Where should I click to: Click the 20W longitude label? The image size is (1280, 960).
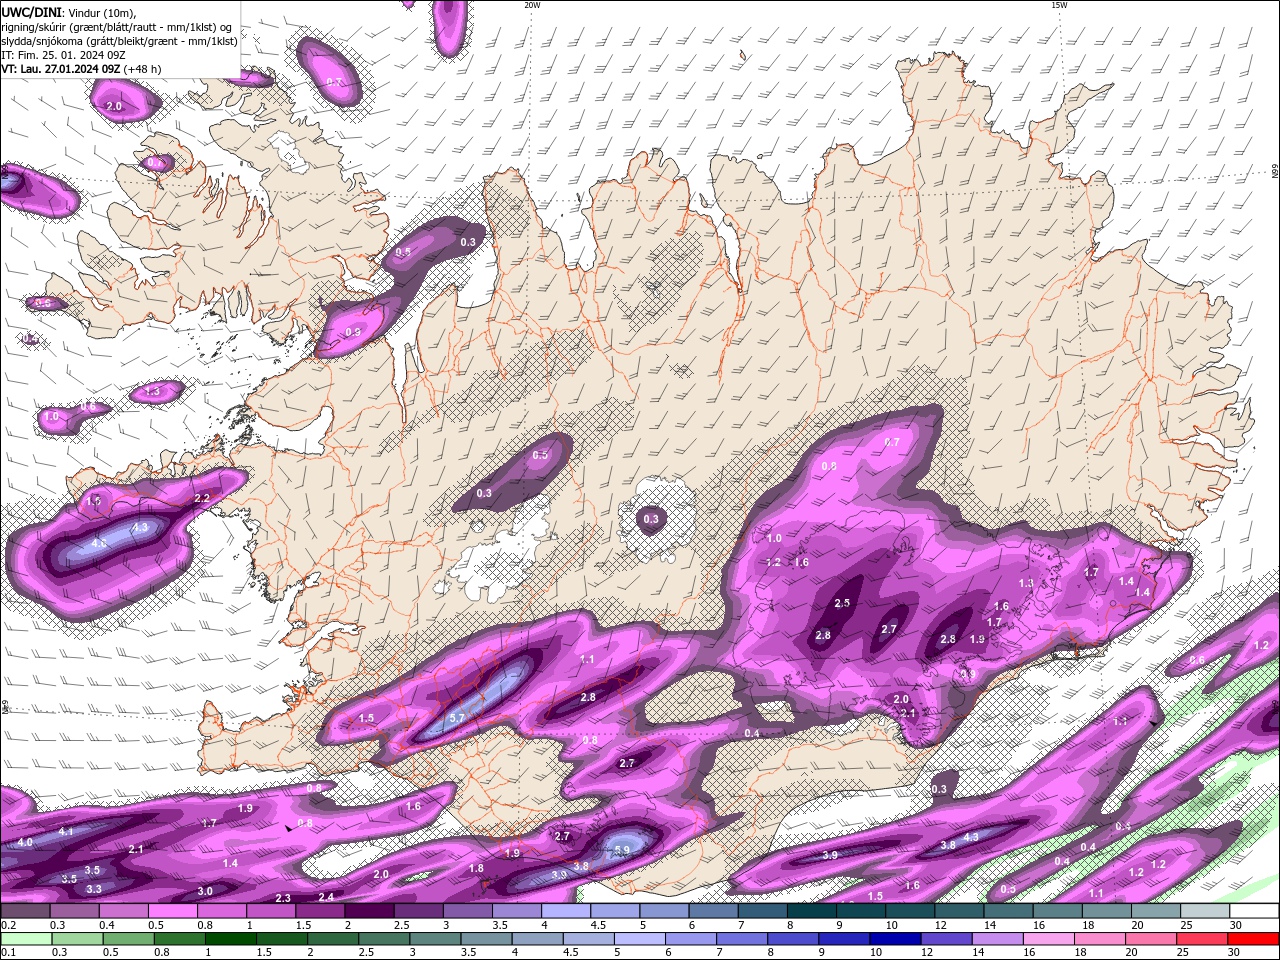[532, 5]
